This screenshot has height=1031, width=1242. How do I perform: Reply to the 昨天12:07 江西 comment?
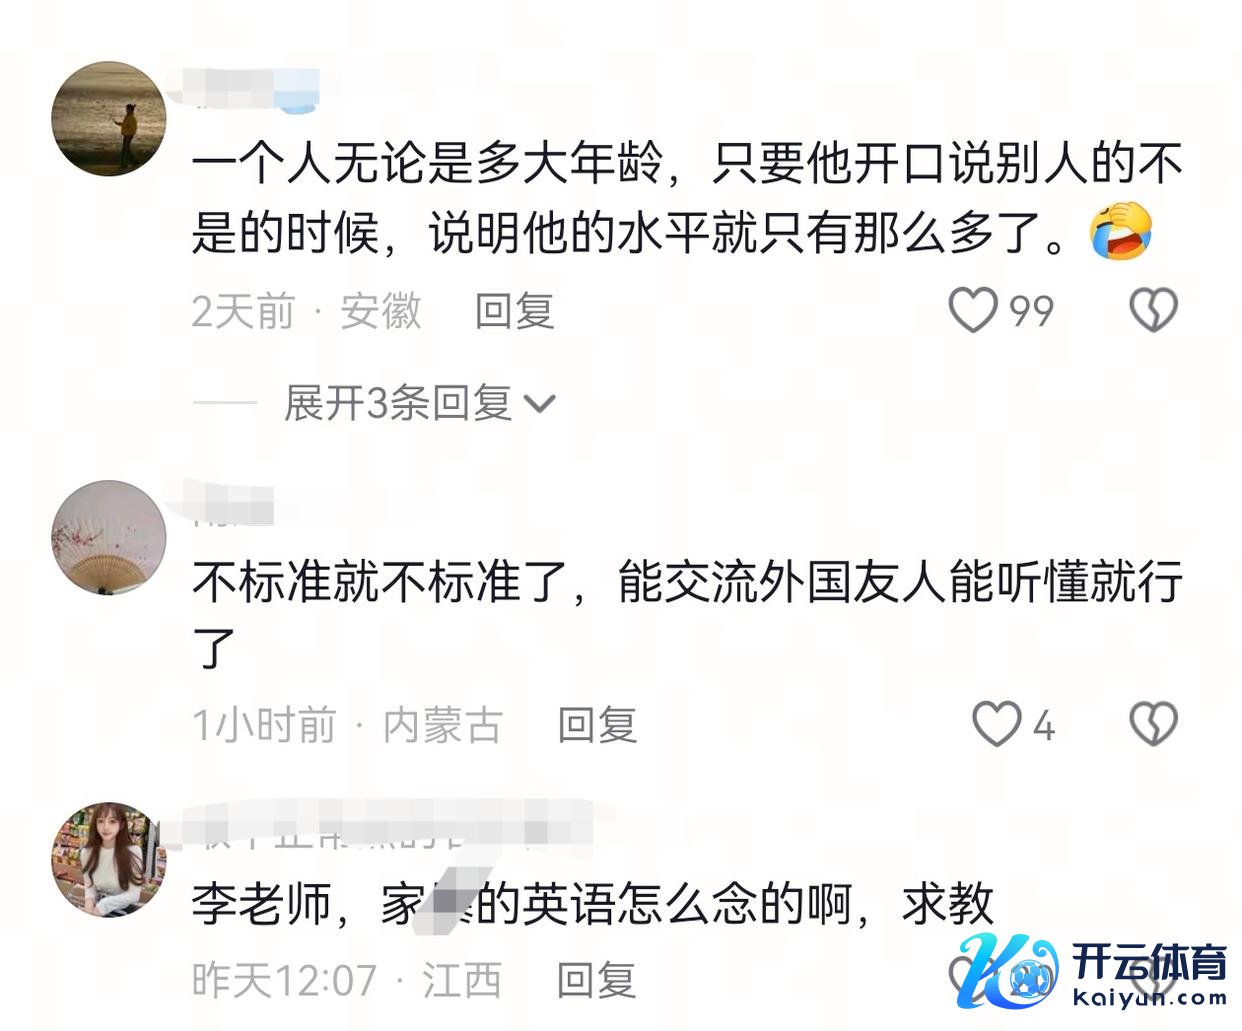click(596, 980)
